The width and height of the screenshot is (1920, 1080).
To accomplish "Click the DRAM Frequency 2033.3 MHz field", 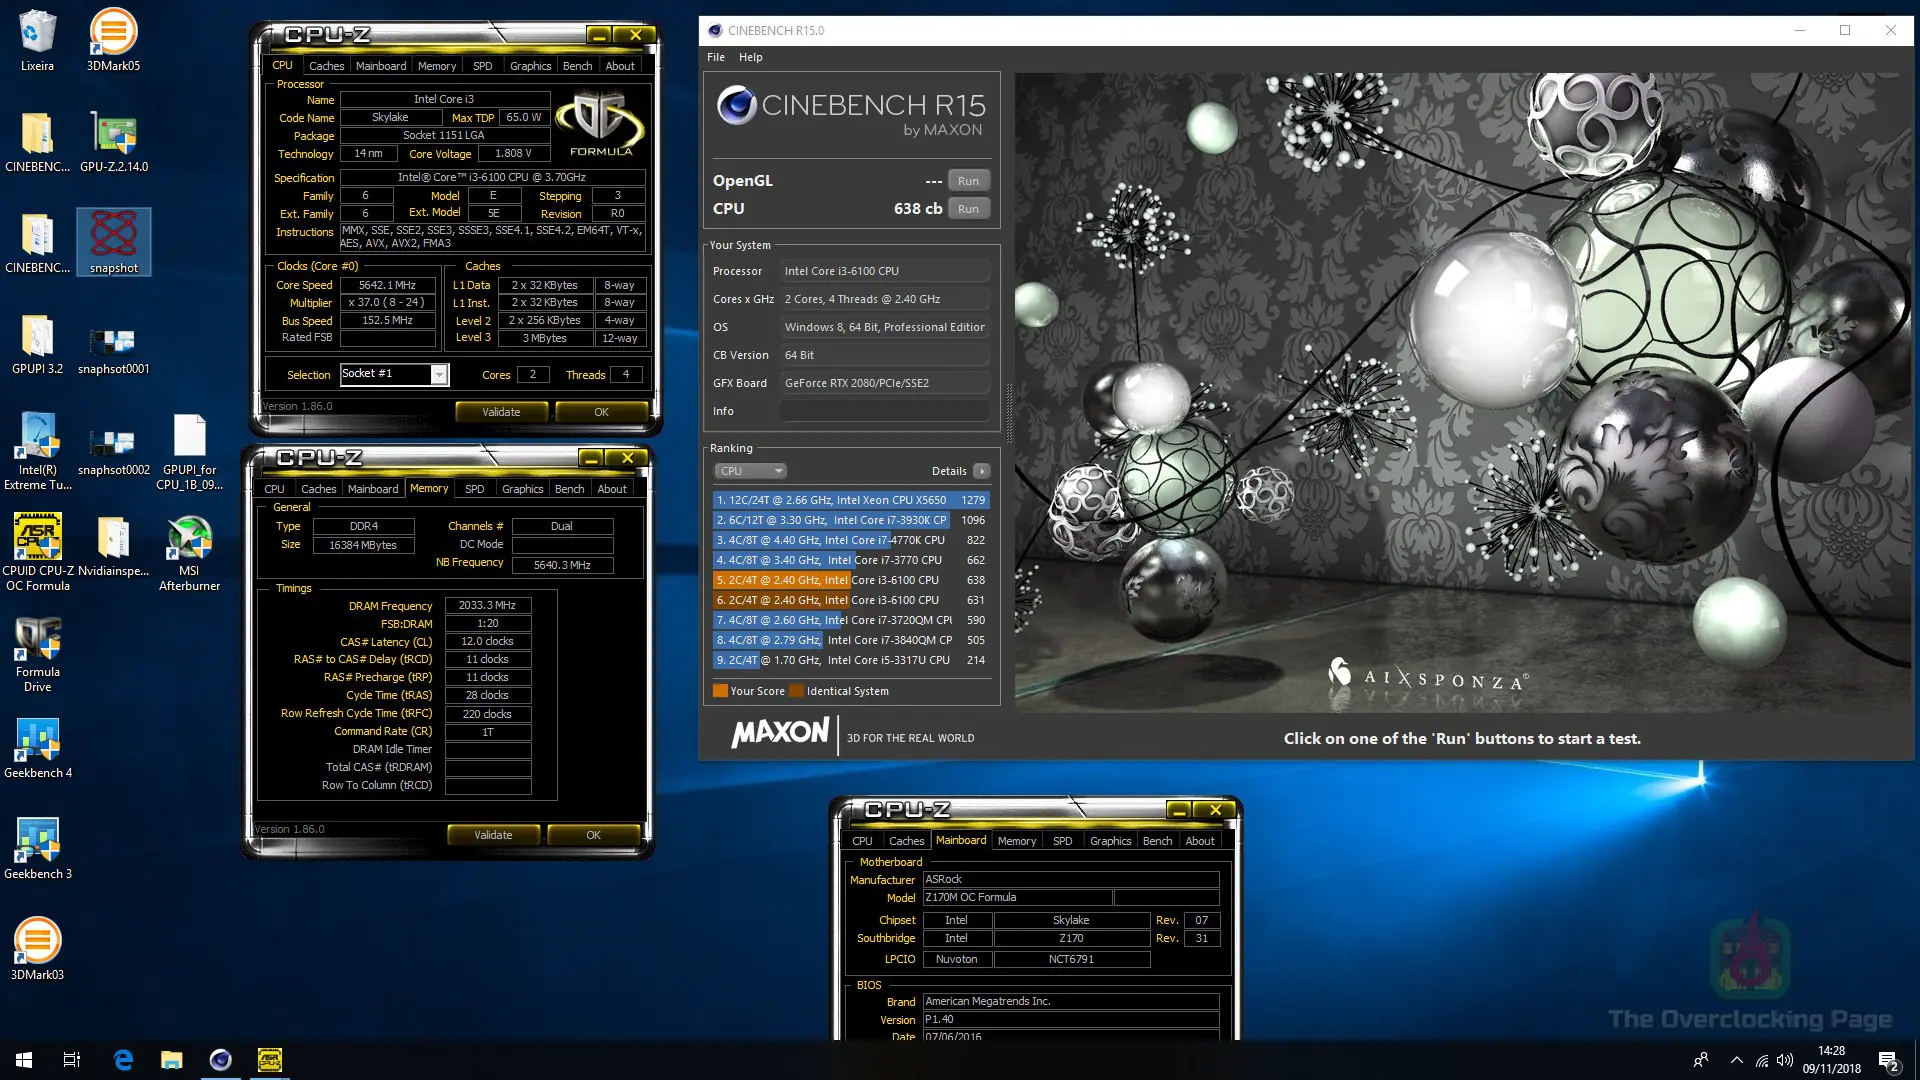I will pos(487,605).
